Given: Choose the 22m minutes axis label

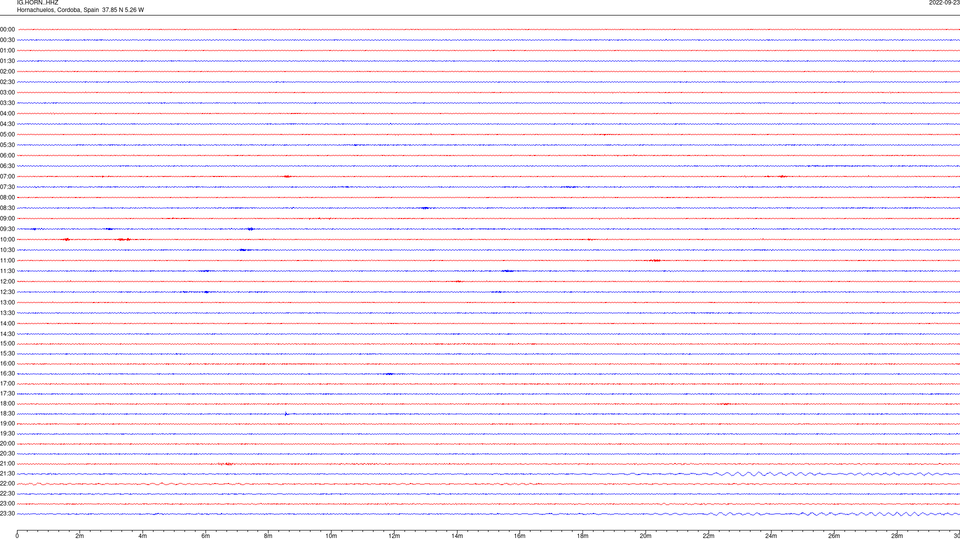Looking at the screenshot, I should tap(708, 536).
